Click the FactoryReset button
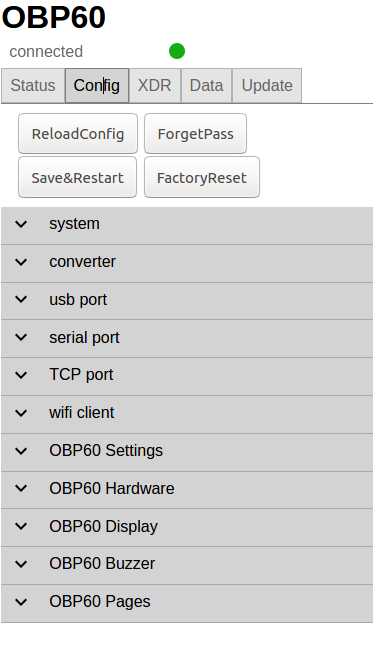Image resolution: width=375 pixels, height=658 pixels. click(202, 178)
